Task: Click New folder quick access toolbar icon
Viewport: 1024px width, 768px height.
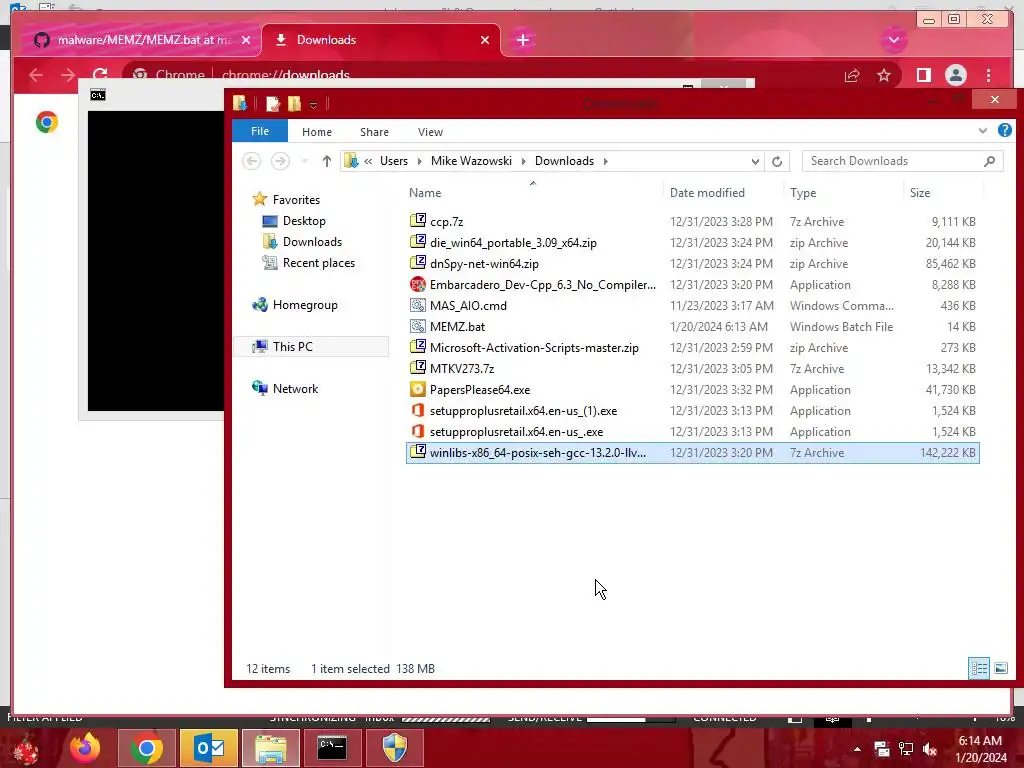Action: (295, 103)
